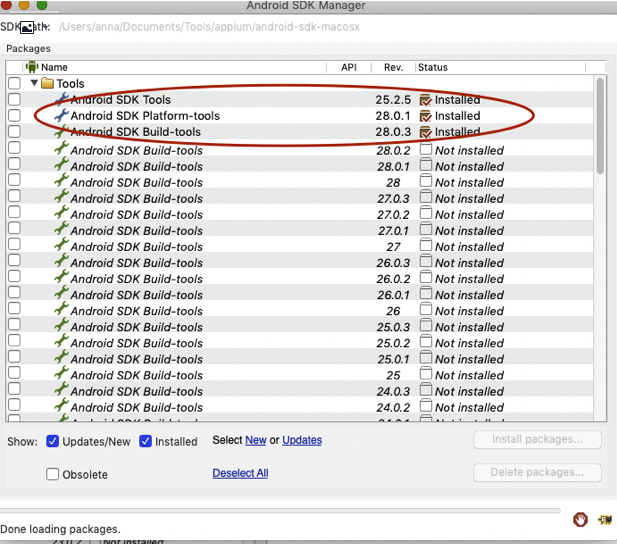The height and width of the screenshot is (544, 617).
Task: Click the Tools folder icon
Action: 47,83
